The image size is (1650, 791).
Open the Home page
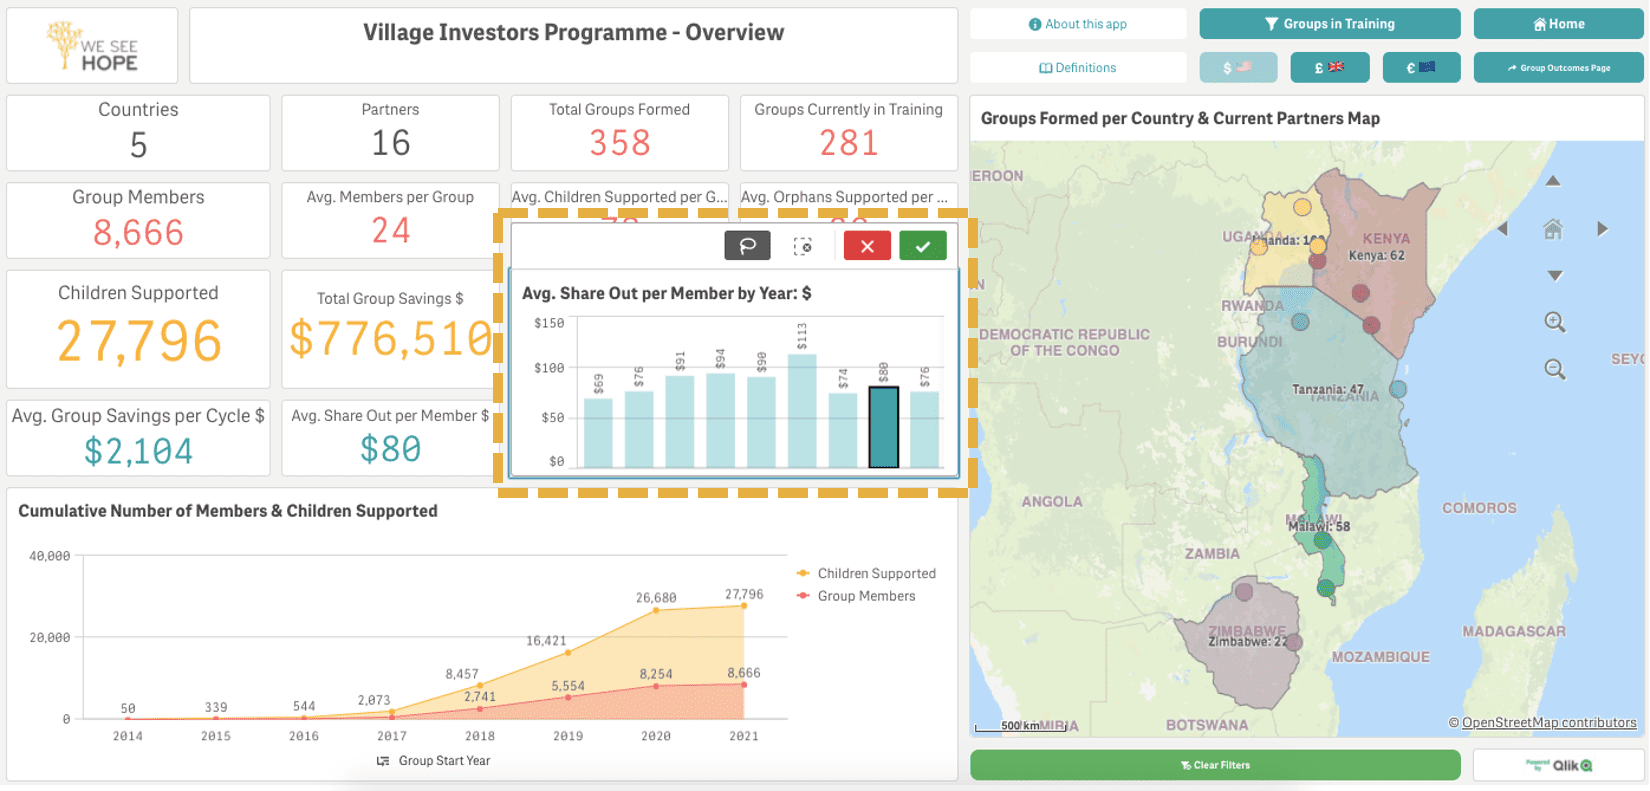click(x=1558, y=24)
